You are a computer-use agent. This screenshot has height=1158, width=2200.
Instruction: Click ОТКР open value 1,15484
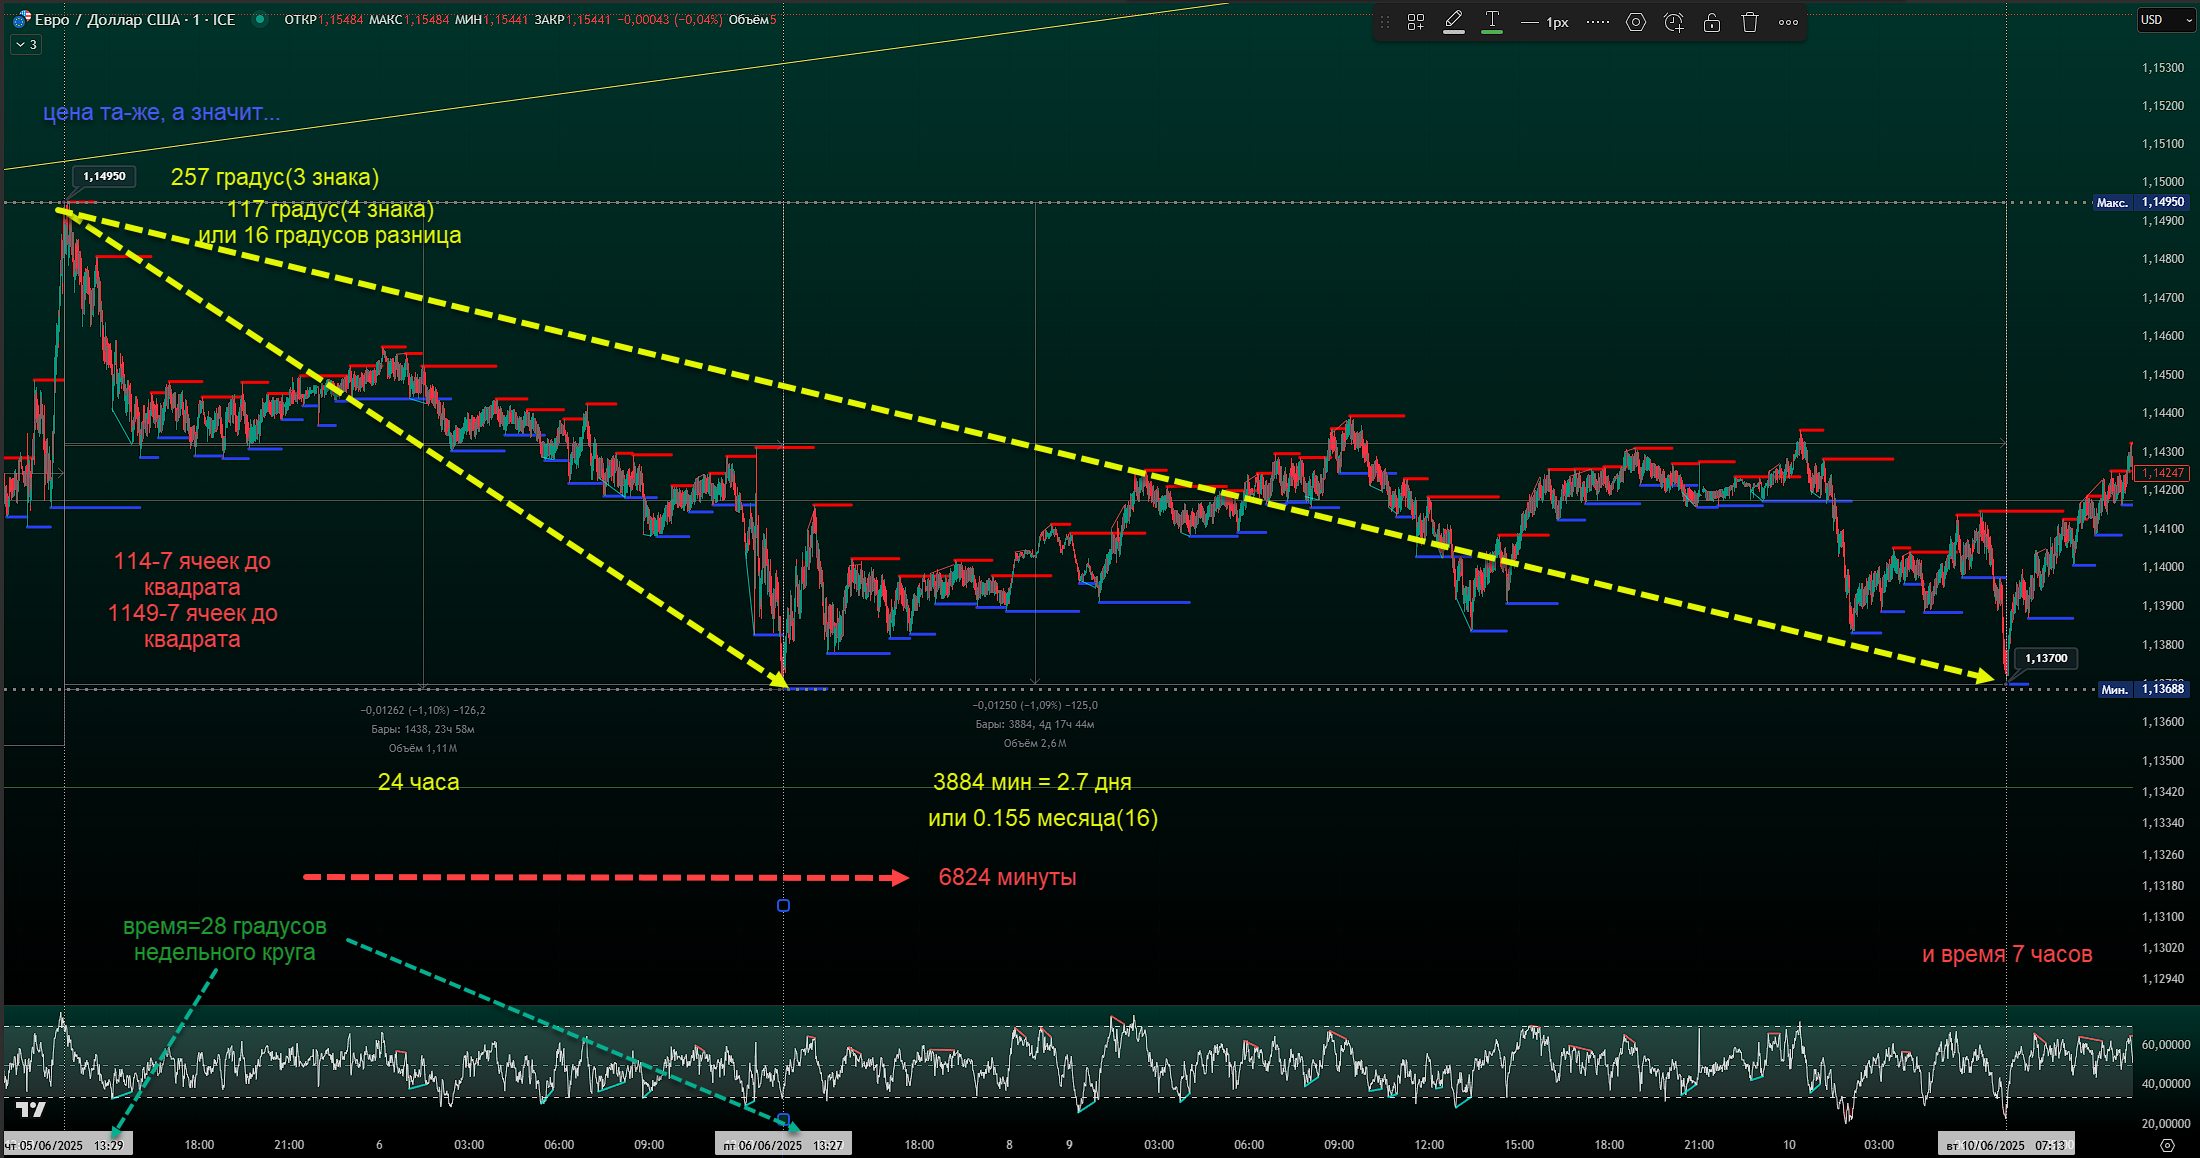click(341, 20)
